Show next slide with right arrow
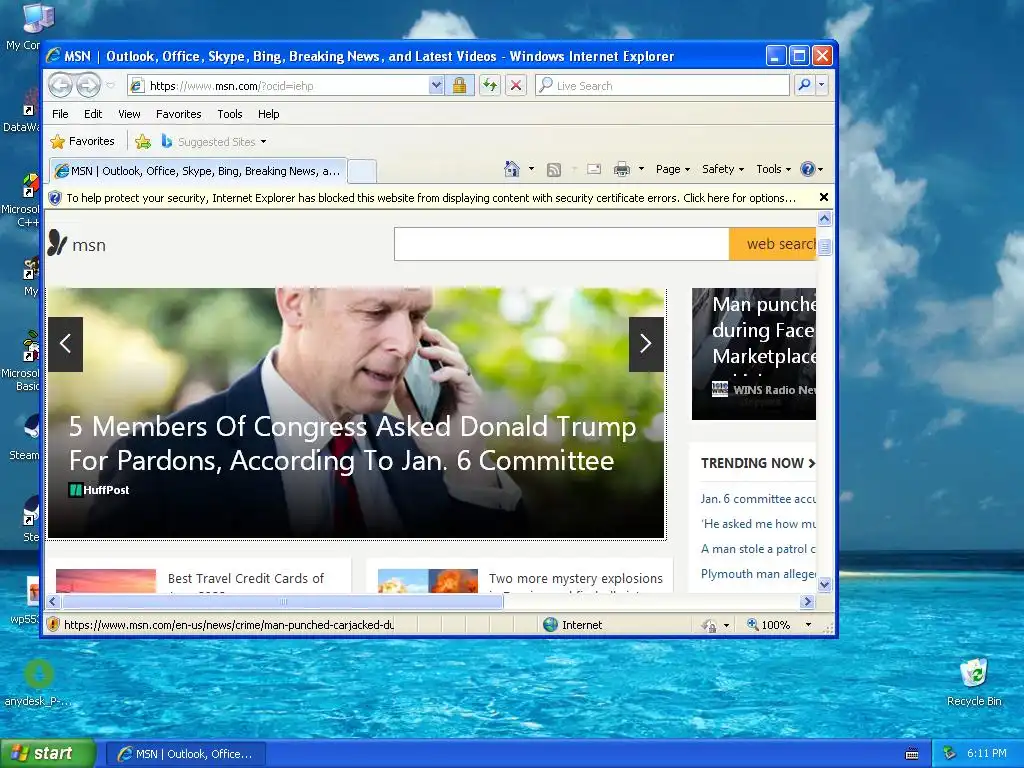The width and height of the screenshot is (1024, 768). tap(646, 344)
